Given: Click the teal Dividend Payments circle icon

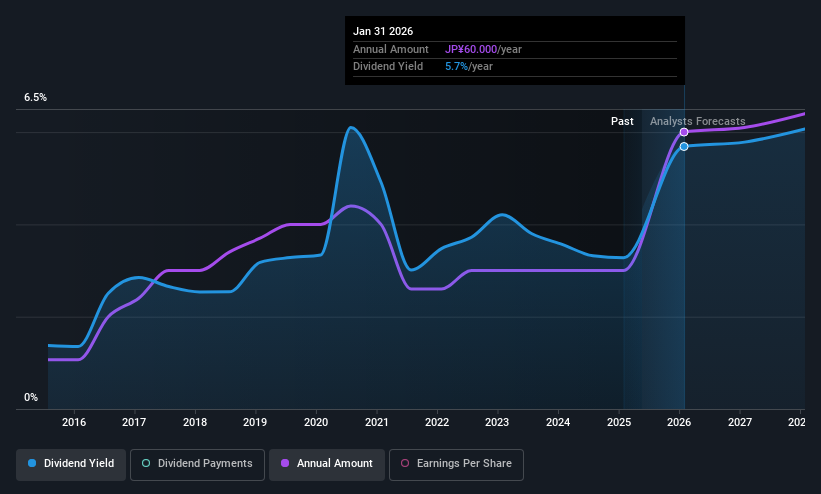Looking at the screenshot, I should [x=146, y=463].
